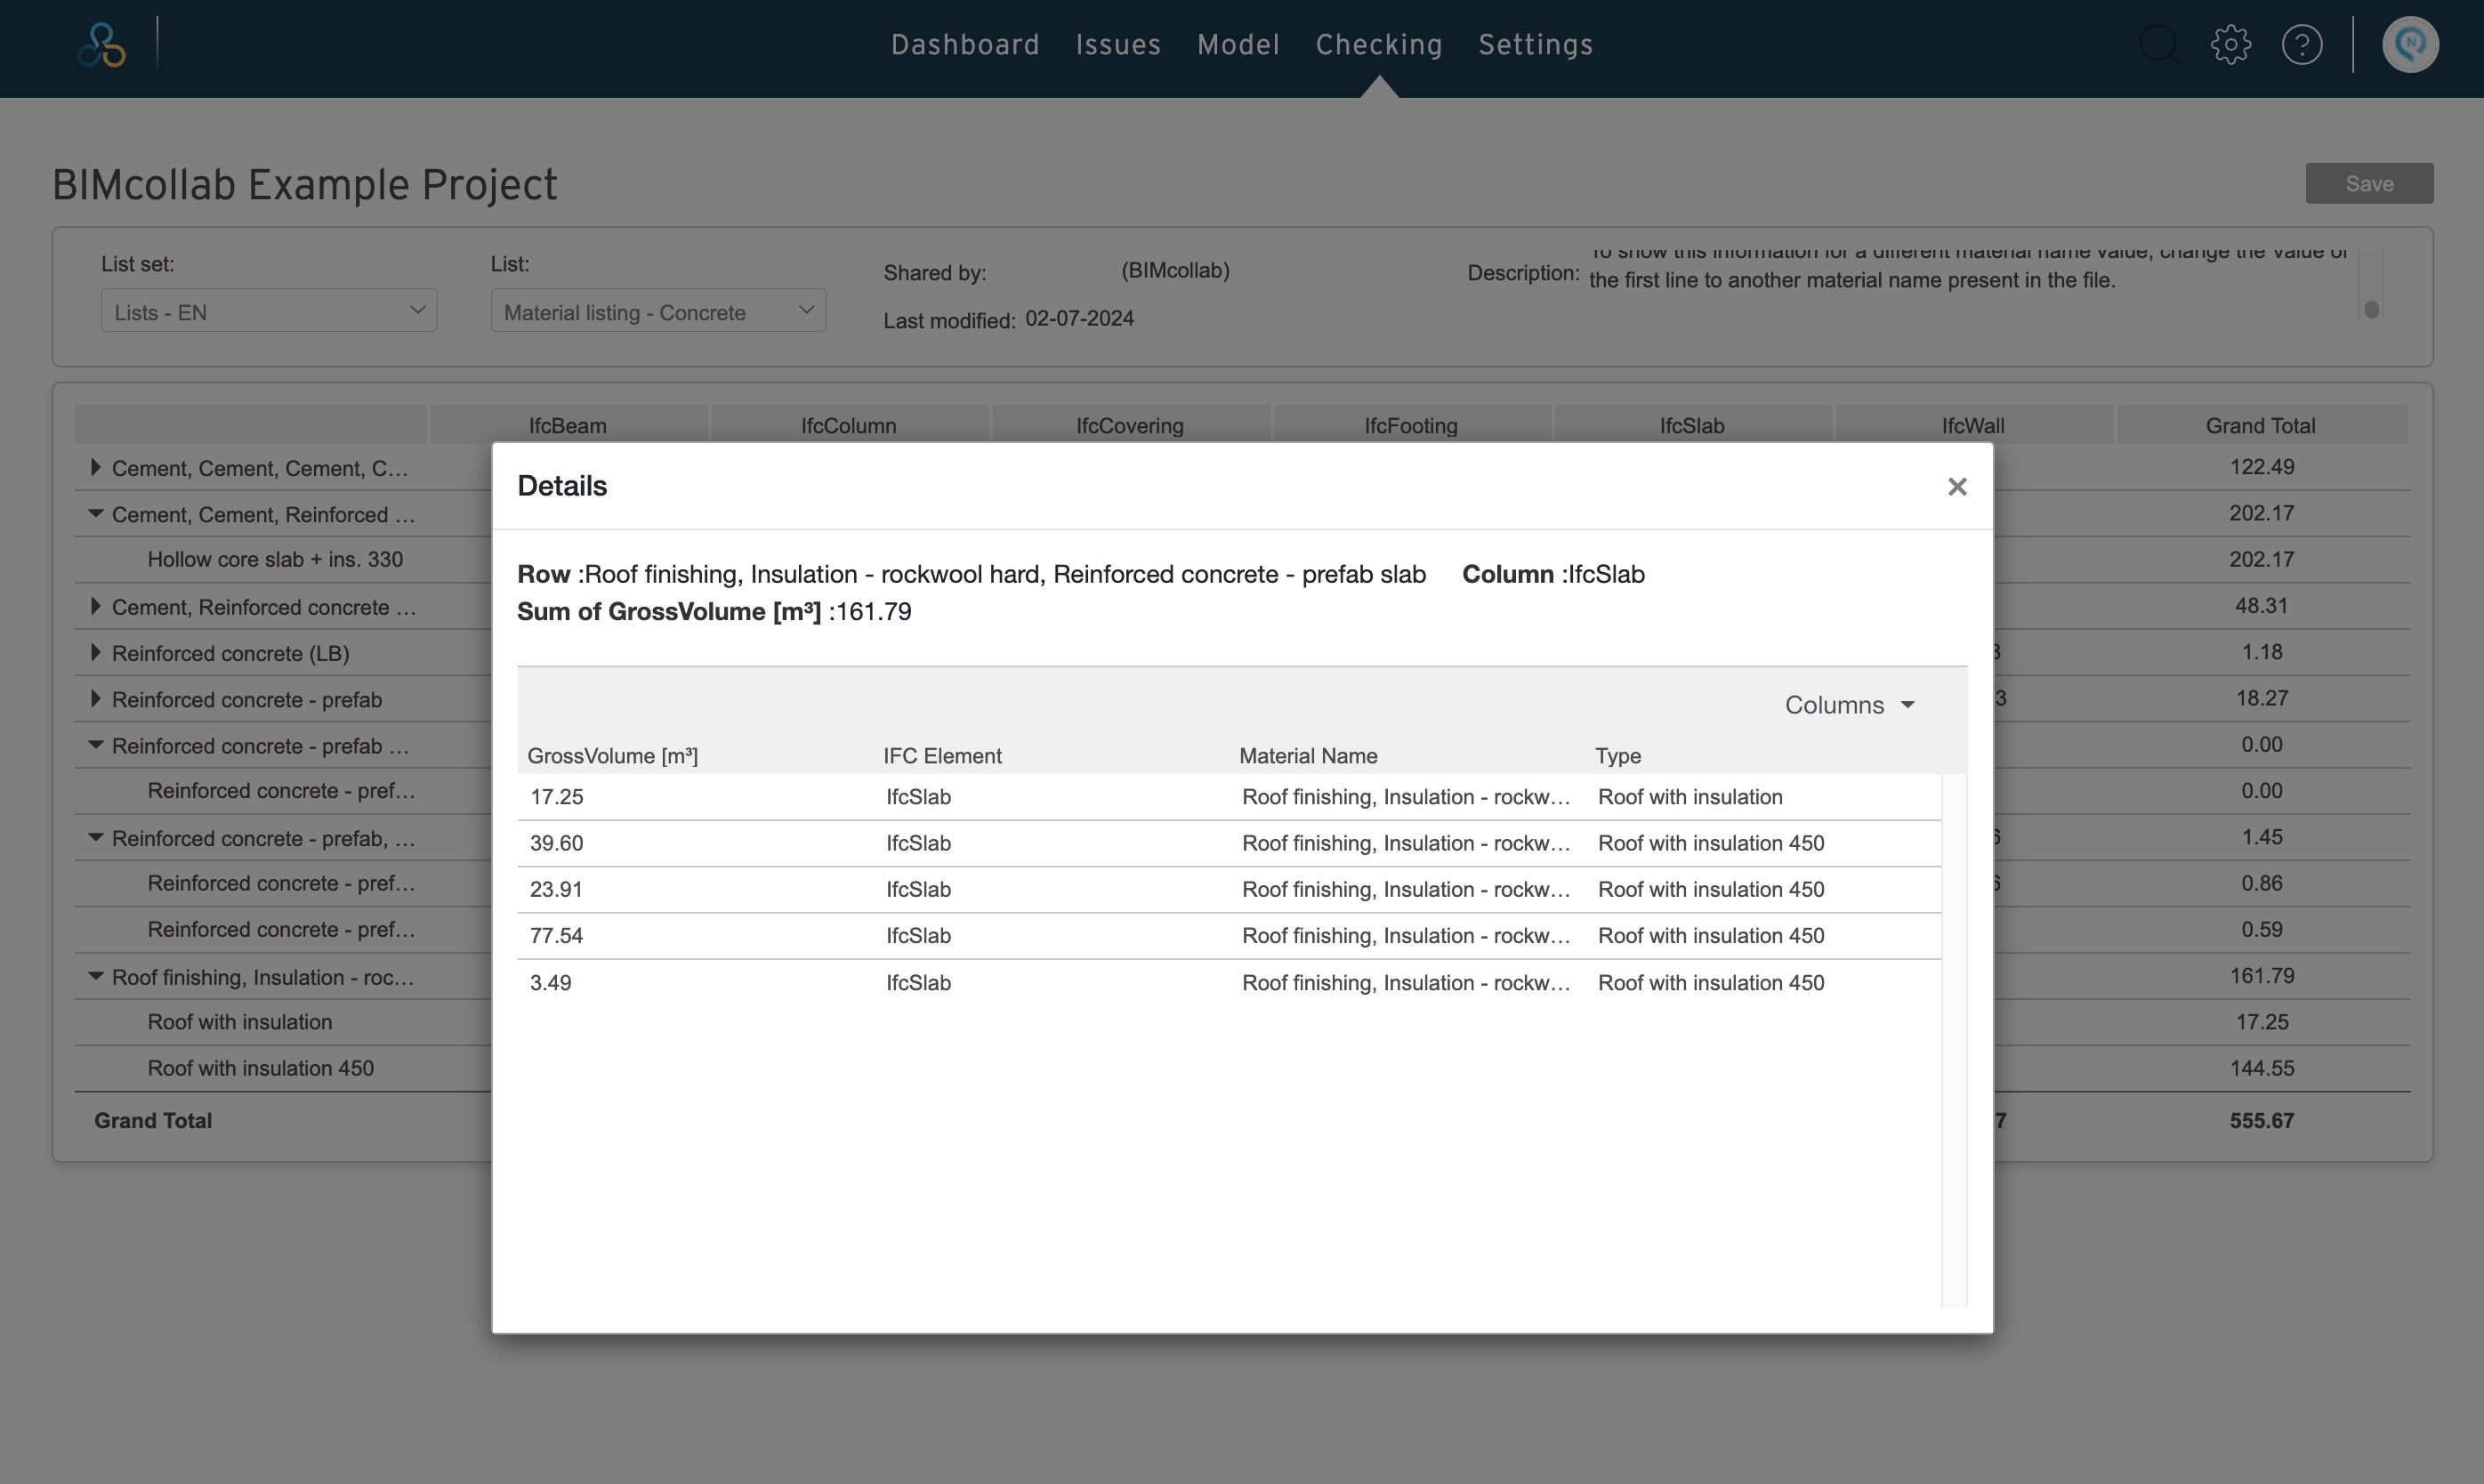2484x1484 pixels.
Task: Click the 18.27 grand total cell
Action: coord(2262,698)
